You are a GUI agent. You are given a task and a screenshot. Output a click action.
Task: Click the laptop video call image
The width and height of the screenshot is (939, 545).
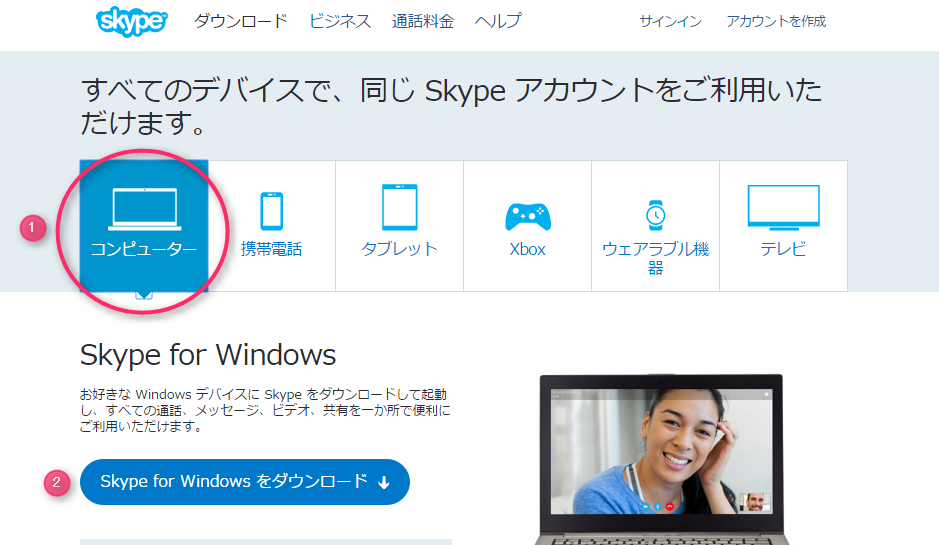[662, 459]
